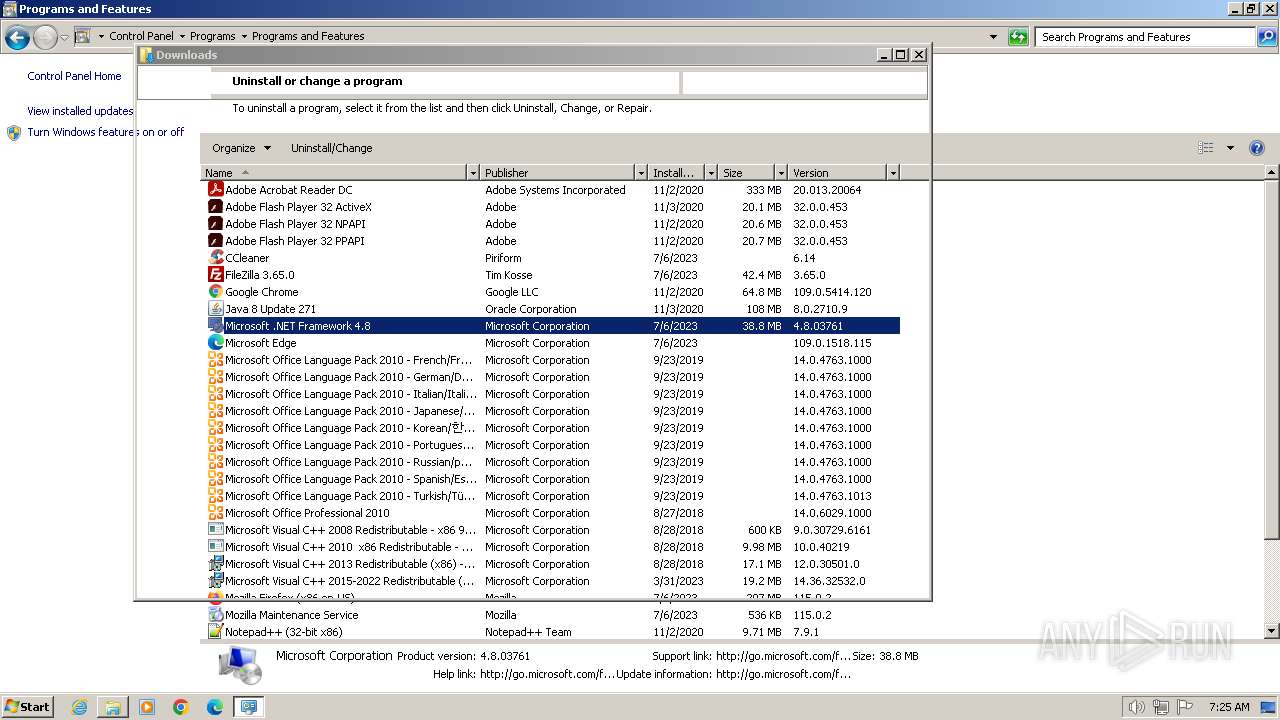Open the Version column filter dropdown
The height and width of the screenshot is (720, 1280).
tap(893, 173)
